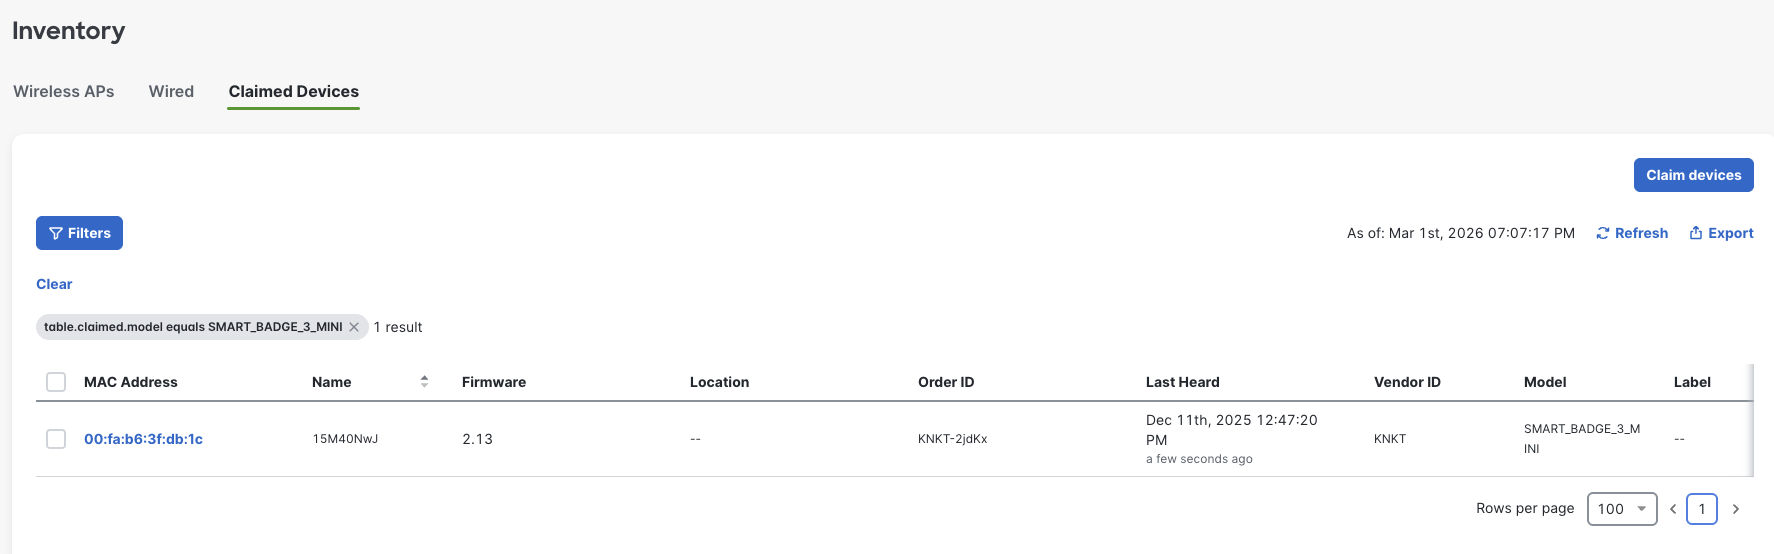Switch to Wired tab
This screenshot has width=1774, height=554.
[171, 91]
